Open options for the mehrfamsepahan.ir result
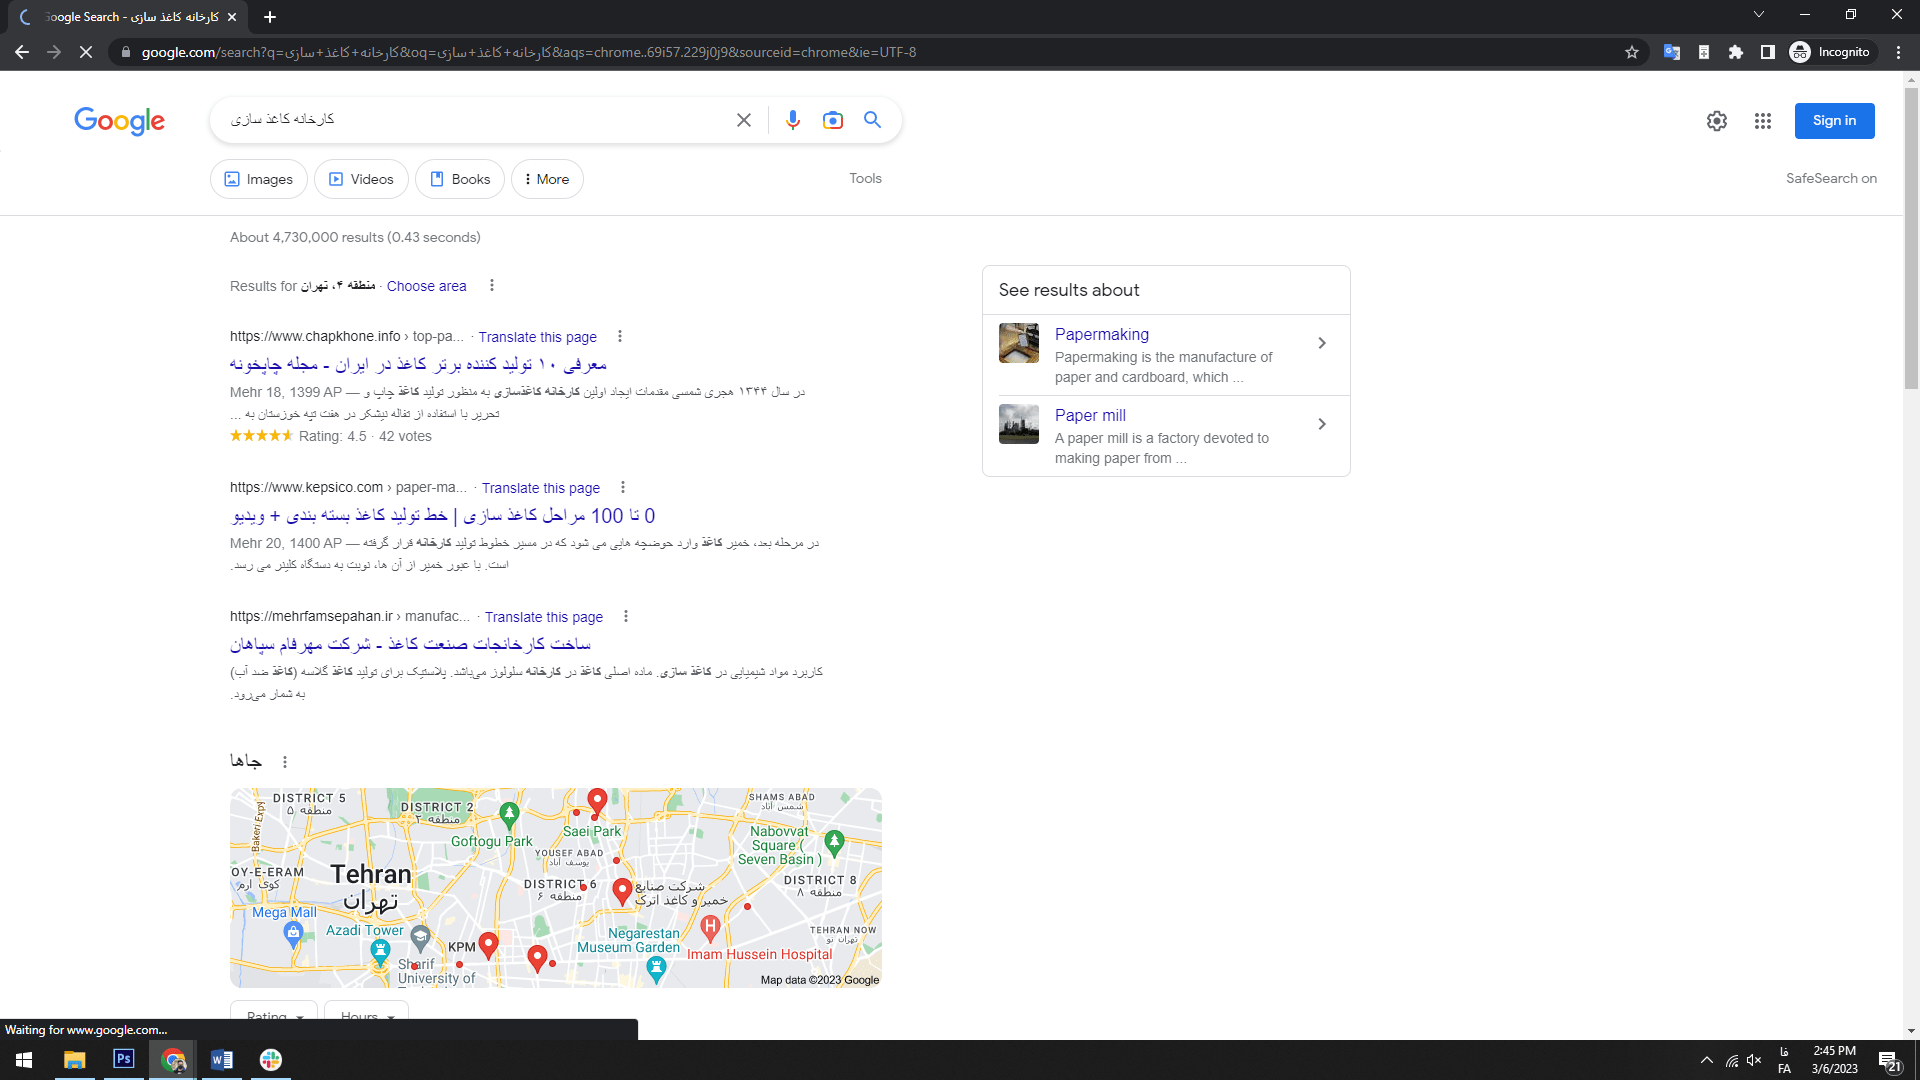1920x1080 pixels. pos(626,616)
